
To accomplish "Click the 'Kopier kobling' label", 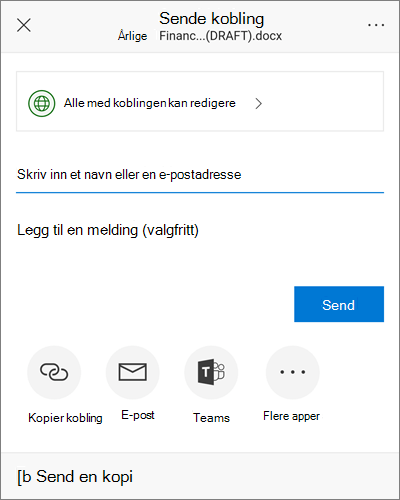I will (65, 418).
